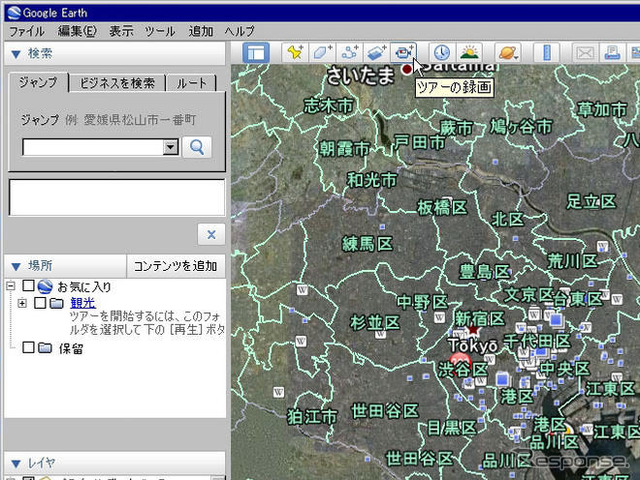The image size is (640, 480).
Task: Toggle the 観光 folder checkbox
Action: 40,303
